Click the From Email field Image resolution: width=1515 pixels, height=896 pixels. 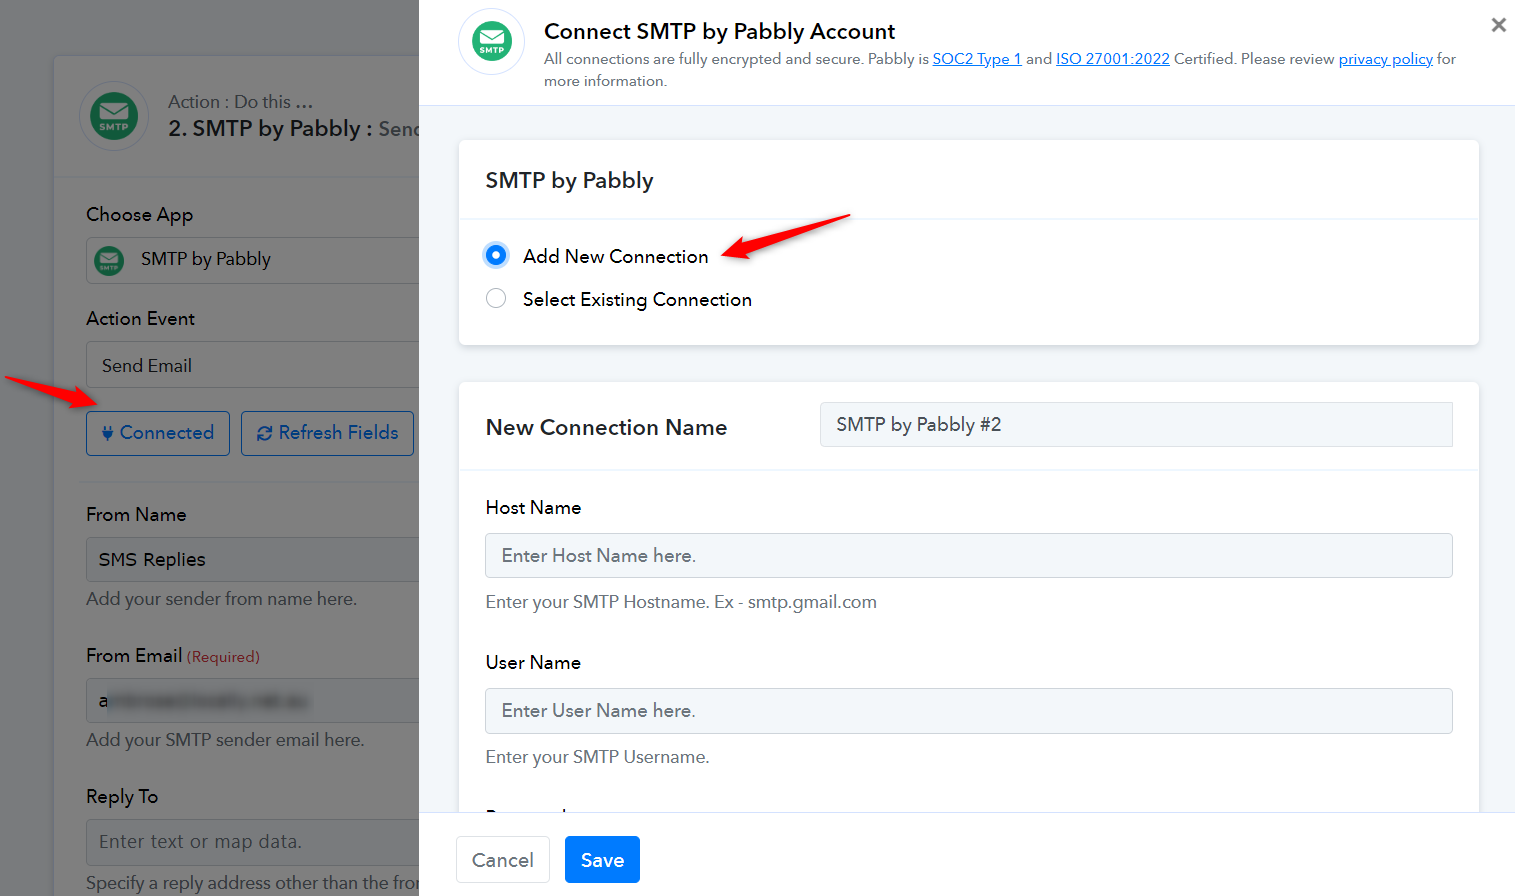coord(253,701)
